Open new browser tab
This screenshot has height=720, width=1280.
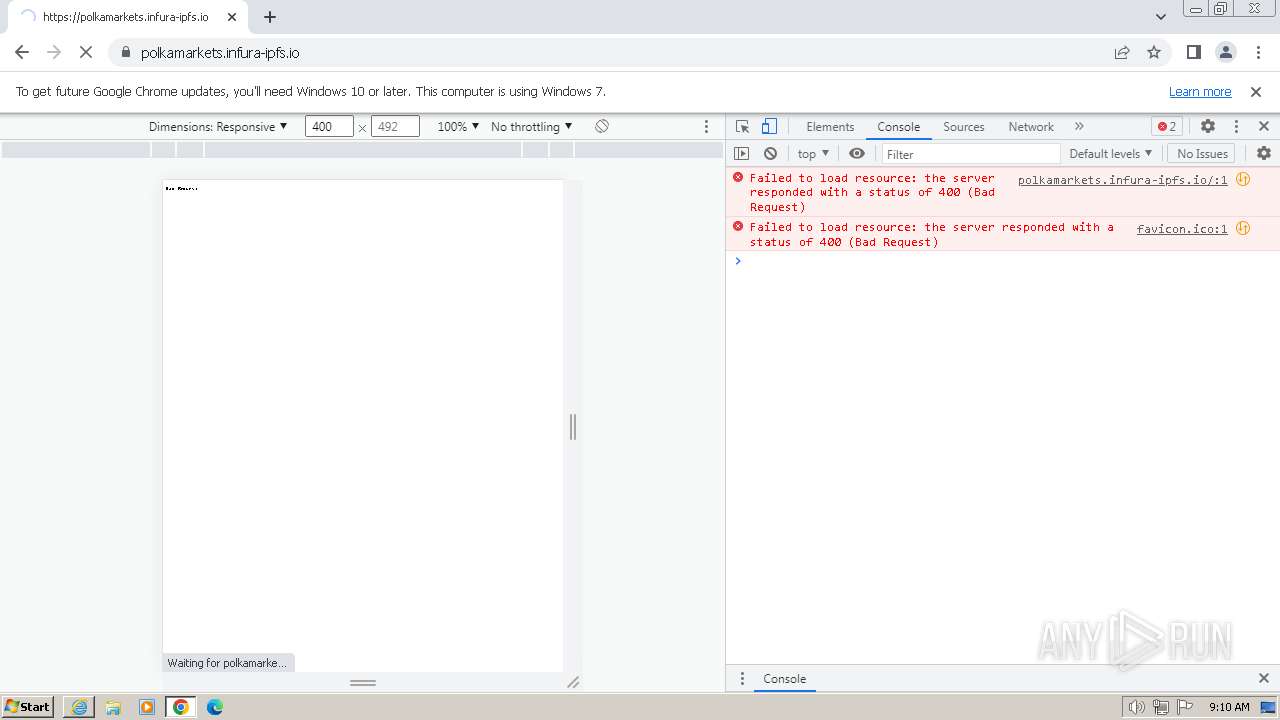[270, 16]
